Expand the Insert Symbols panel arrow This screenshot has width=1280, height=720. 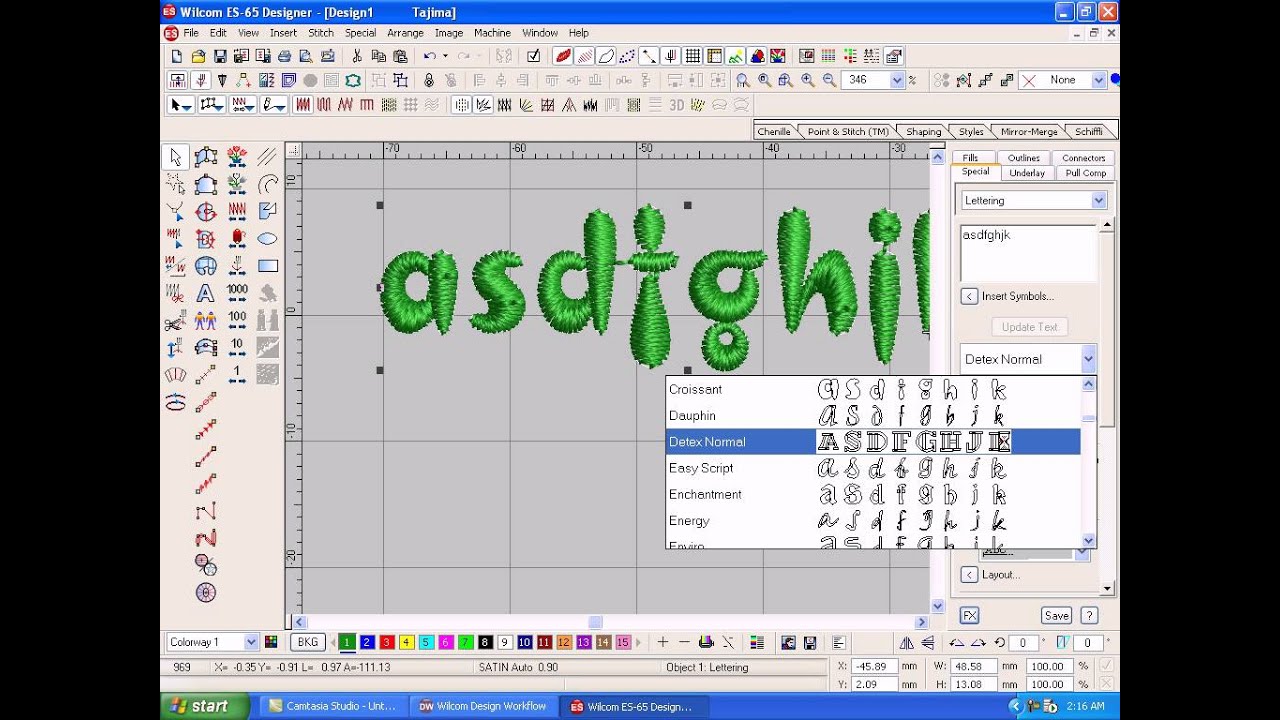click(969, 296)
